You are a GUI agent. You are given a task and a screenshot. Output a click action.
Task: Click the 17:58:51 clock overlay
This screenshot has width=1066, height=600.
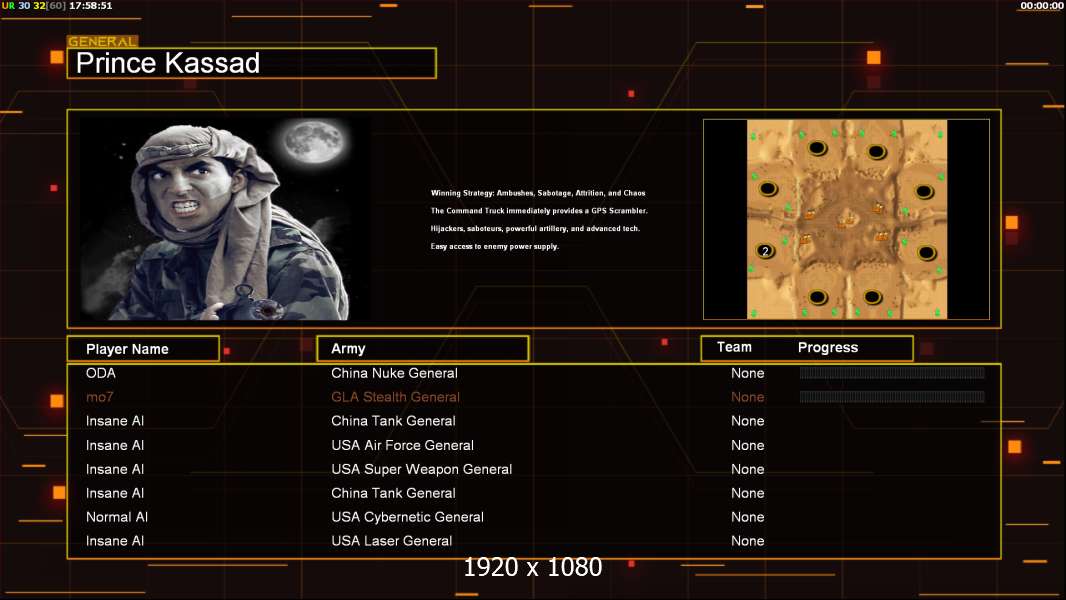90,5
